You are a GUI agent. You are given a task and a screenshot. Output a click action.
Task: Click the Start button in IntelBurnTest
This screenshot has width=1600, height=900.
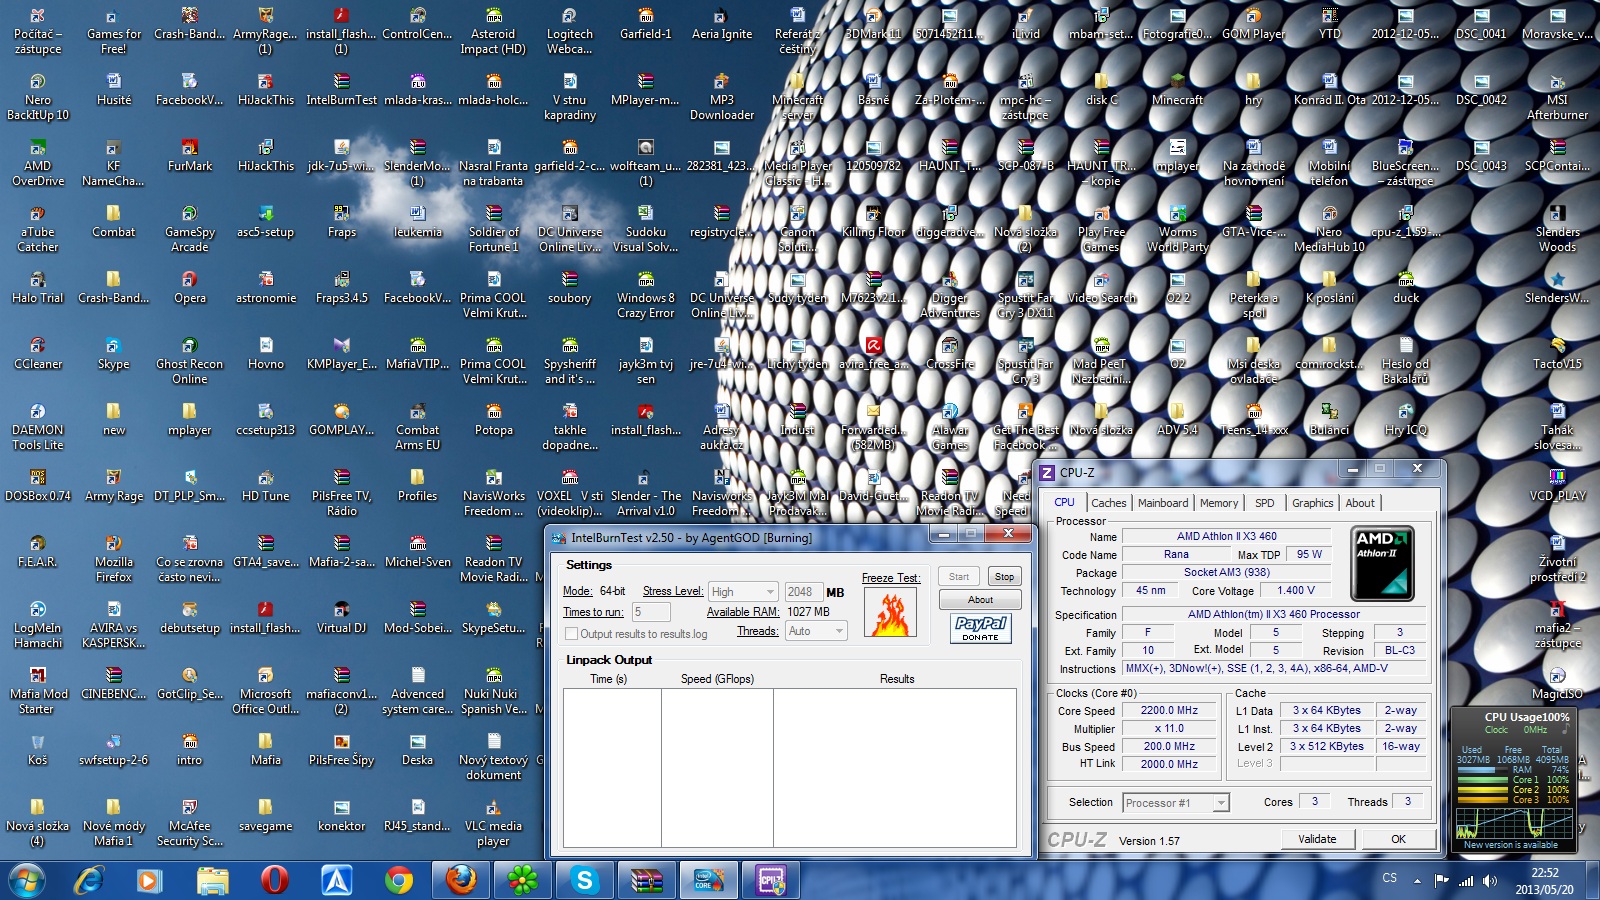959,577
